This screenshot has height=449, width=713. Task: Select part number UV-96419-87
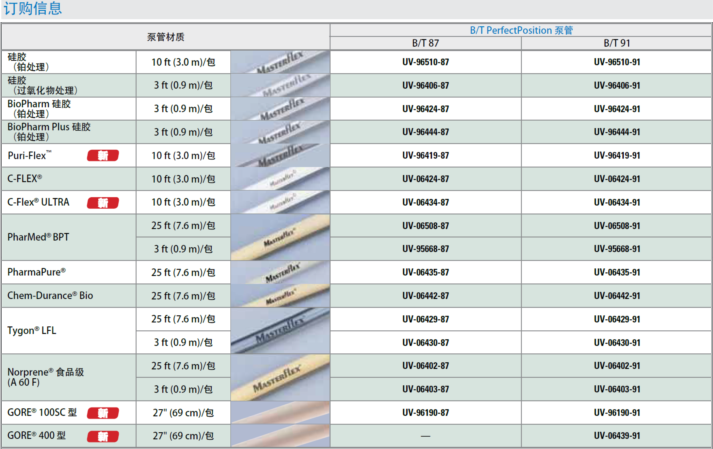[x=426, y=156]
